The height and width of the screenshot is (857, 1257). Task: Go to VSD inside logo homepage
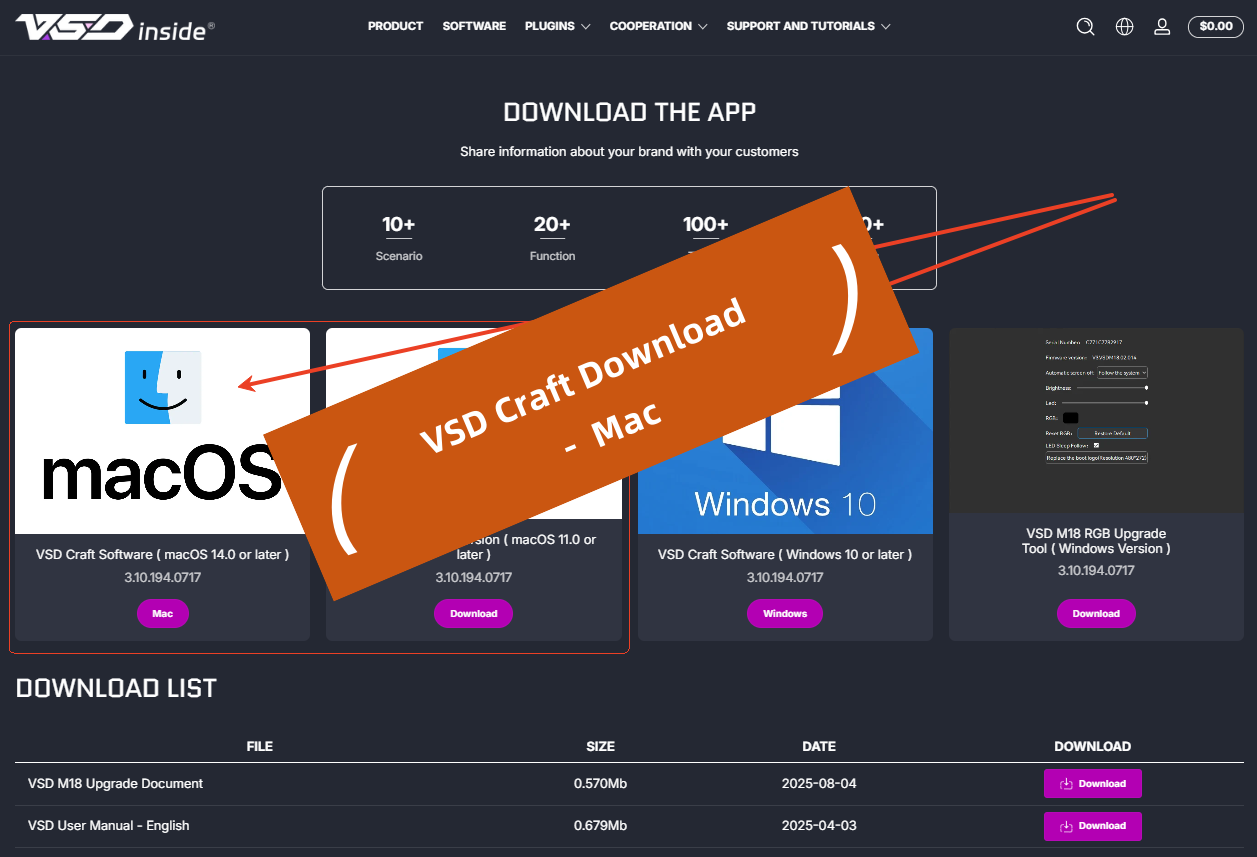tap(114, 27)
